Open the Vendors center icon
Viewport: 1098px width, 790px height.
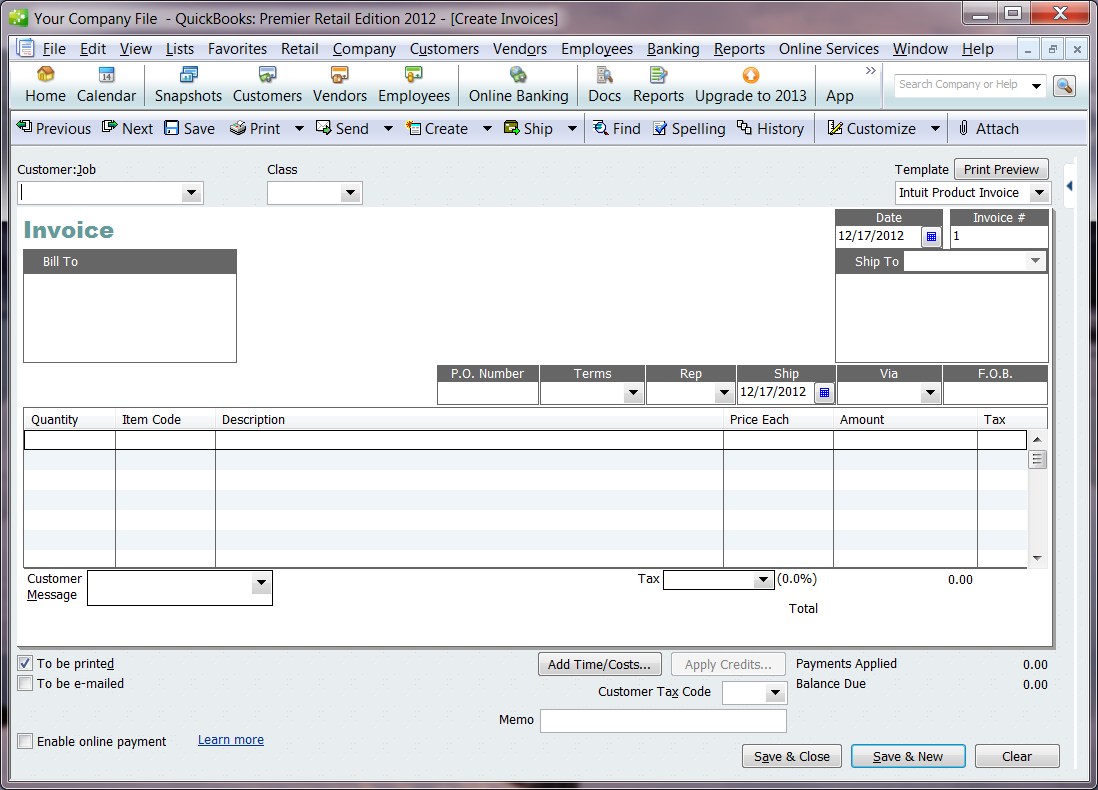pos(339,85)
